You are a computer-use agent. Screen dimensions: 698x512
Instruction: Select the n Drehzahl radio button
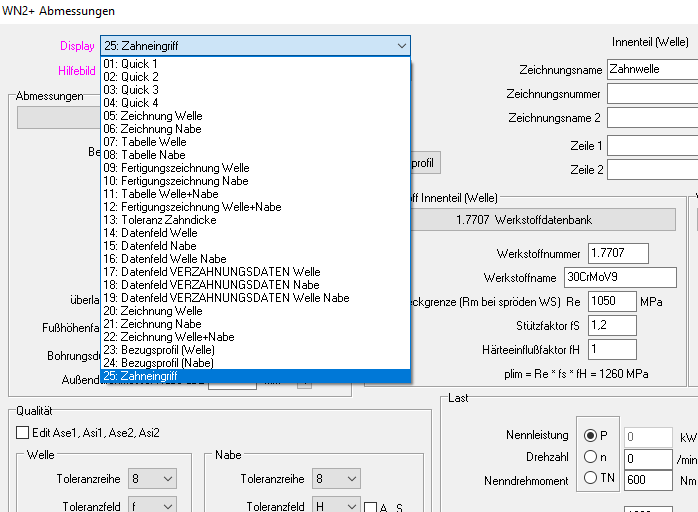pyautogui.click(x=590, y=458)
